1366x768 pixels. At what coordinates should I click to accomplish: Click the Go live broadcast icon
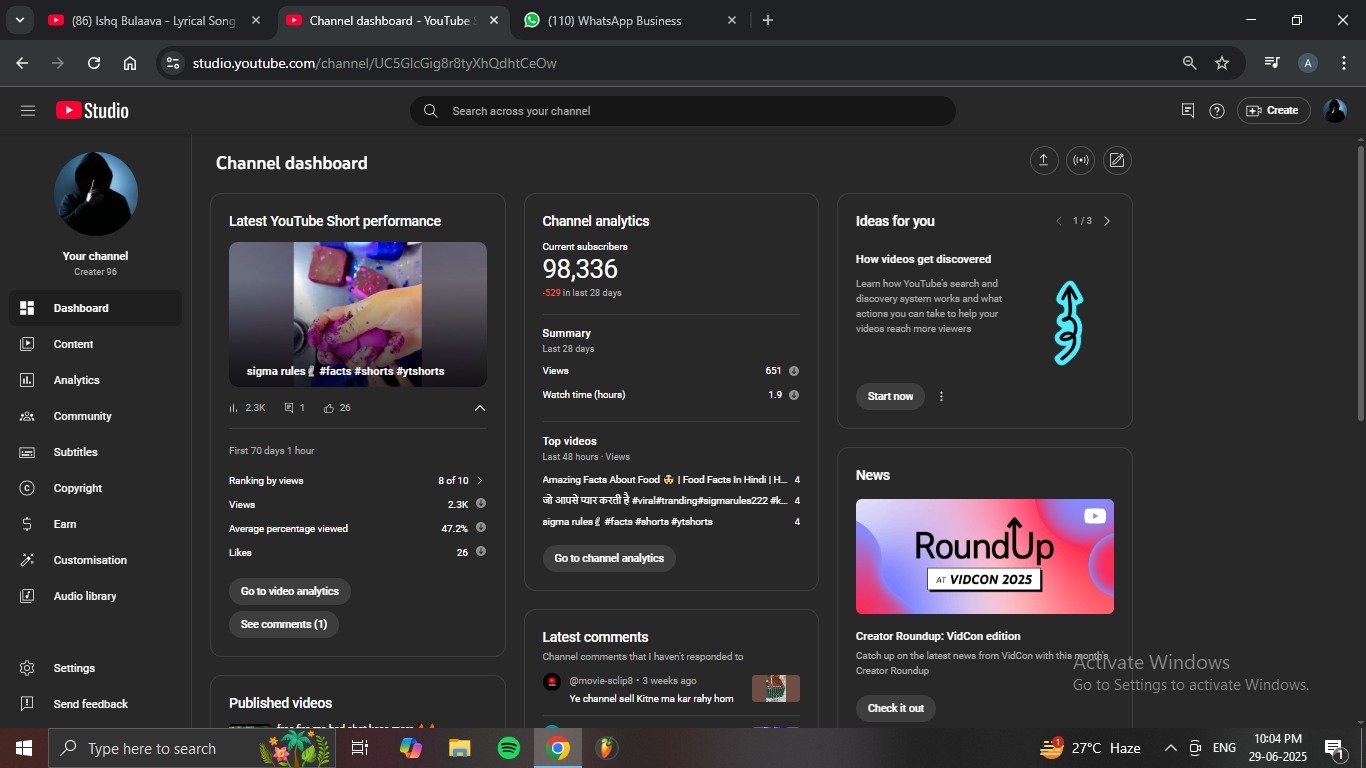(1080, 160)
